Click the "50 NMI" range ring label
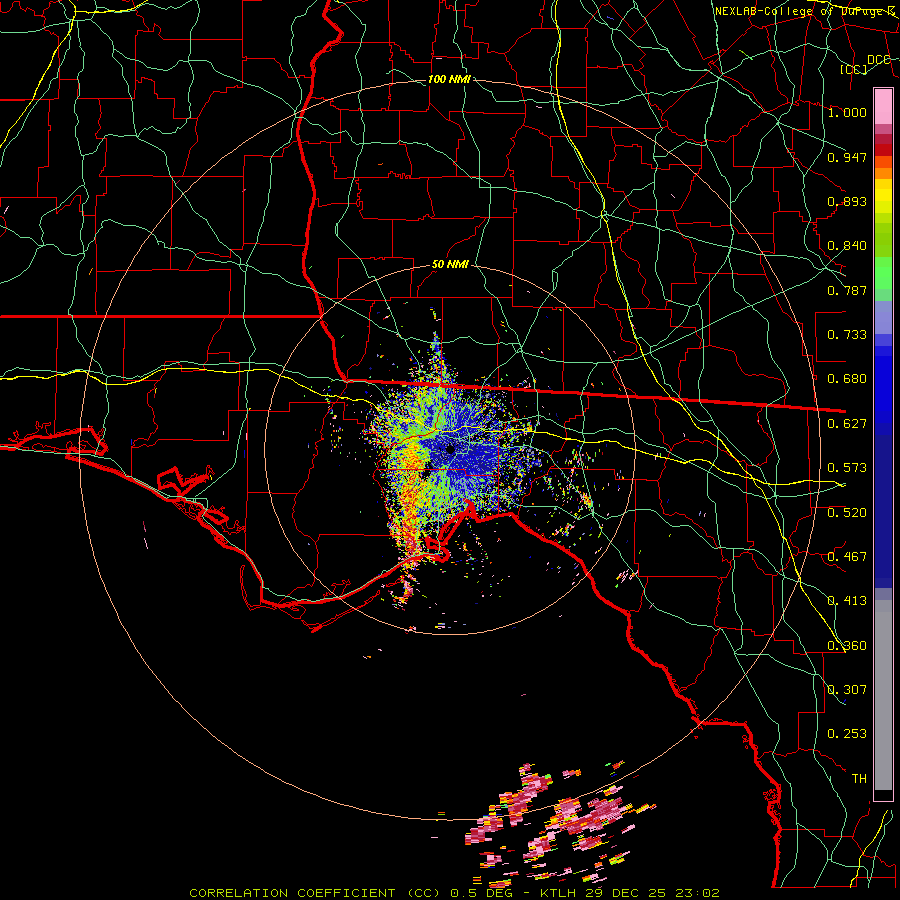This screenshot has height=900, width=900. (x=450, y=264)
